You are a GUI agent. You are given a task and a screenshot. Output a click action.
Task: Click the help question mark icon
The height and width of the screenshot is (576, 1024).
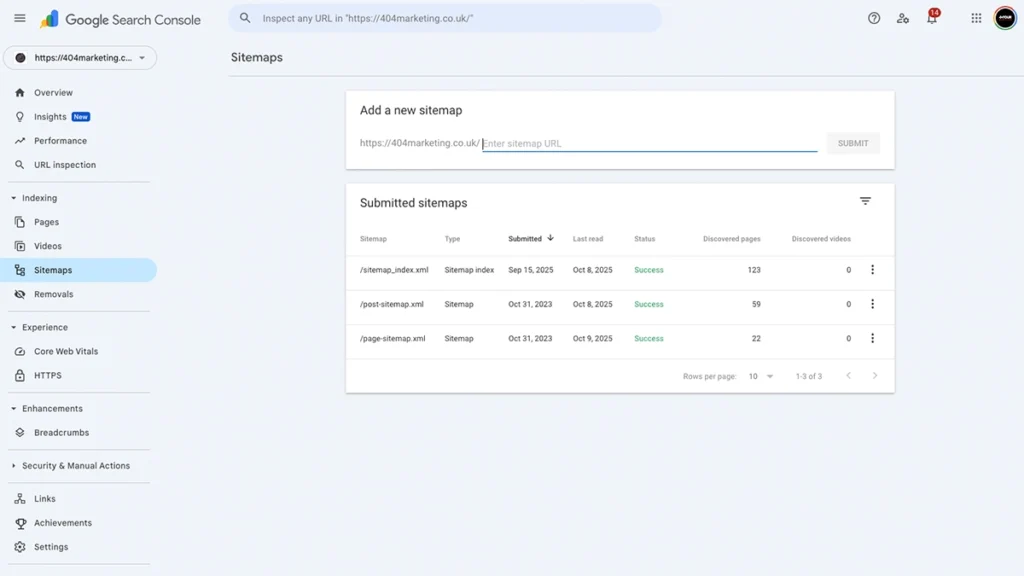[874, 18]
